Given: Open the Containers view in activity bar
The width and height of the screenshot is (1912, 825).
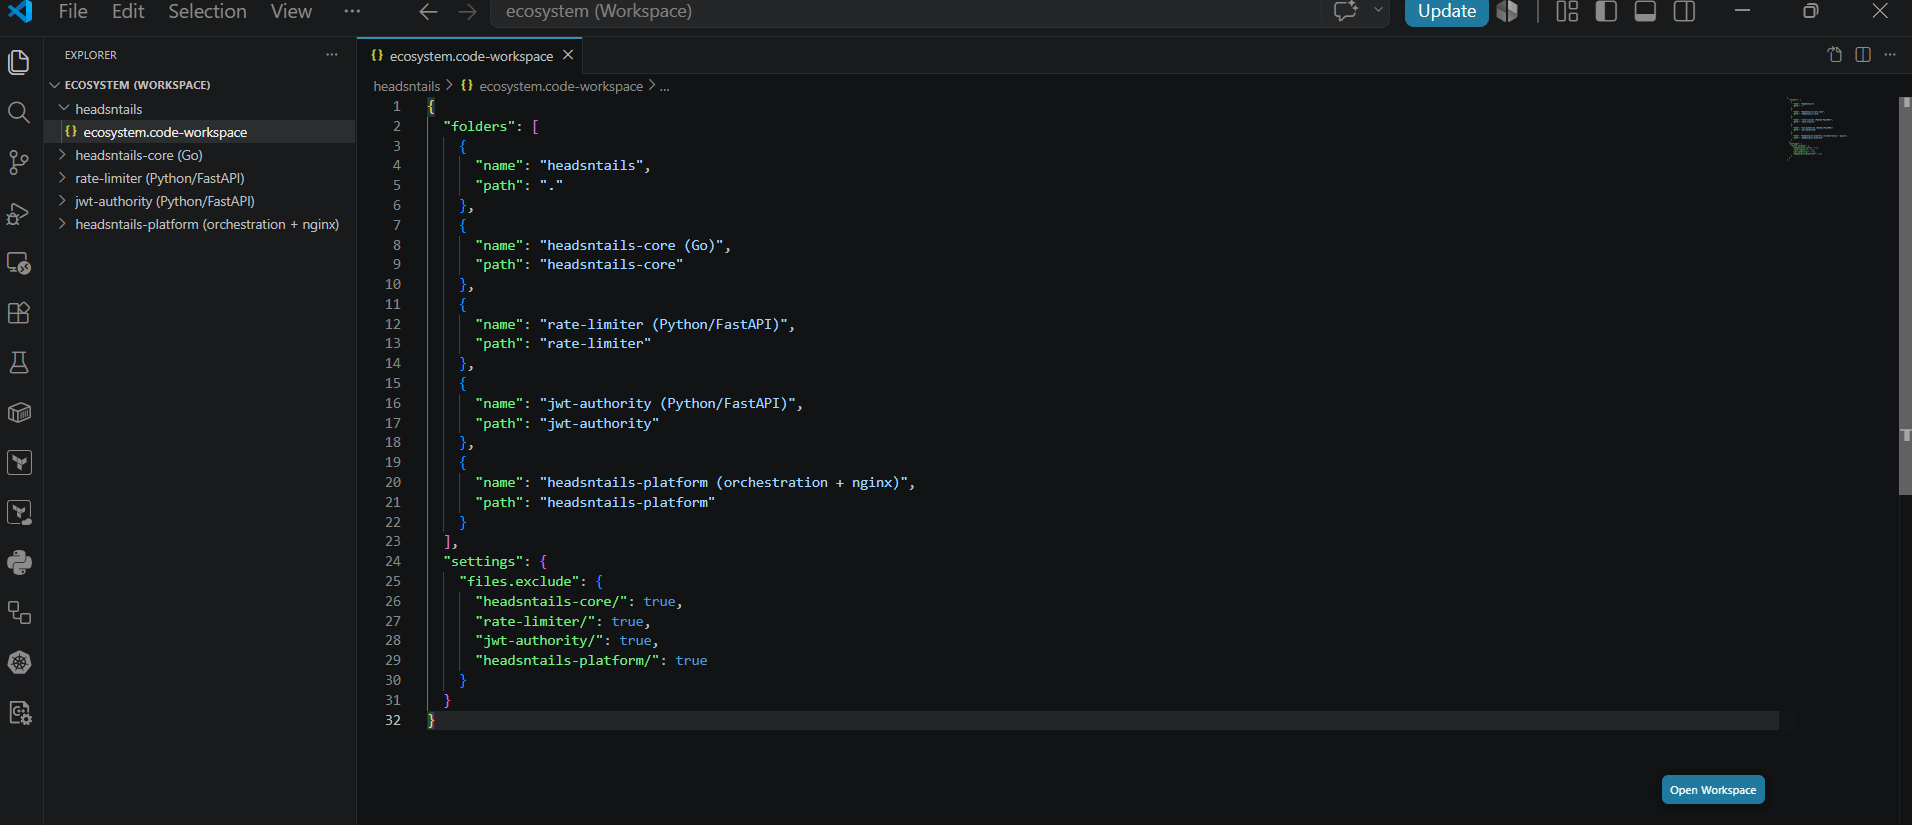Looking at the screenshot, I should [x=19, y=413].
